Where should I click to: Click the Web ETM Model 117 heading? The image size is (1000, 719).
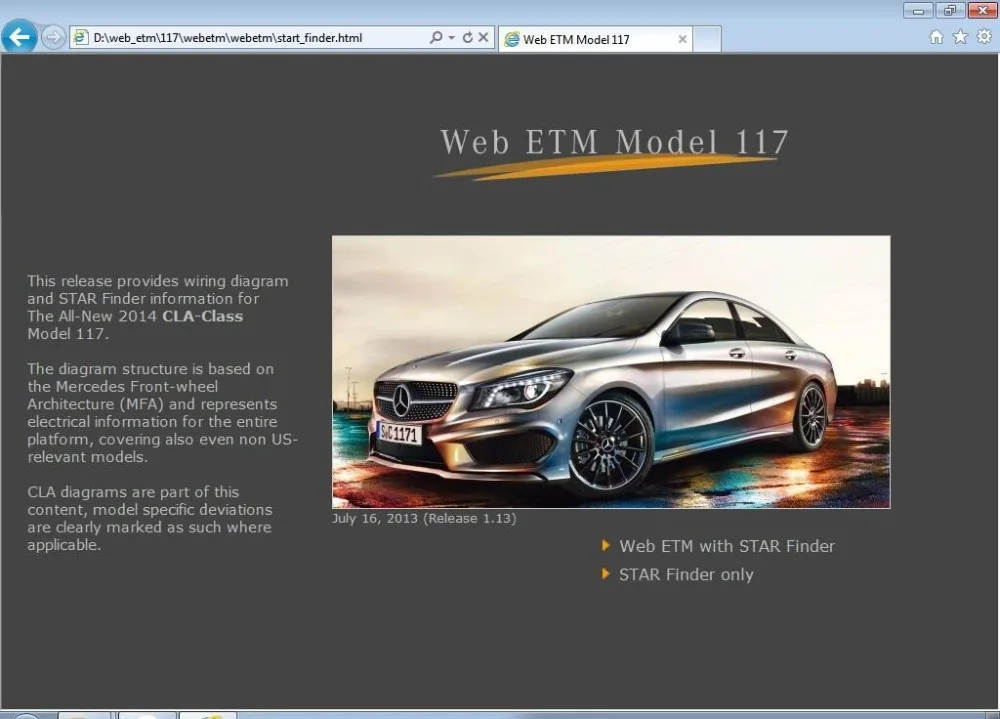click(x=615, y=142)
